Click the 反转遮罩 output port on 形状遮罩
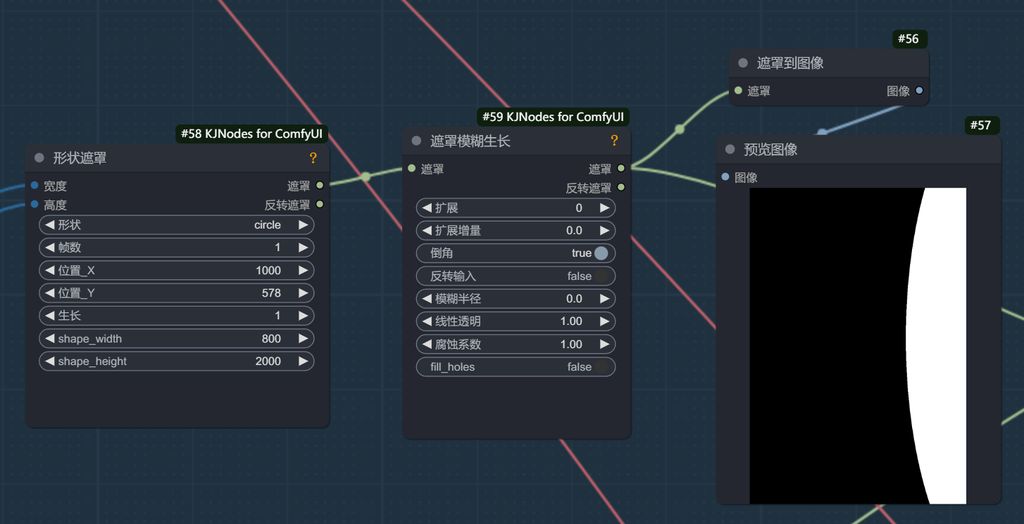This screenshot has width=1024, height=524. point(319,205)
